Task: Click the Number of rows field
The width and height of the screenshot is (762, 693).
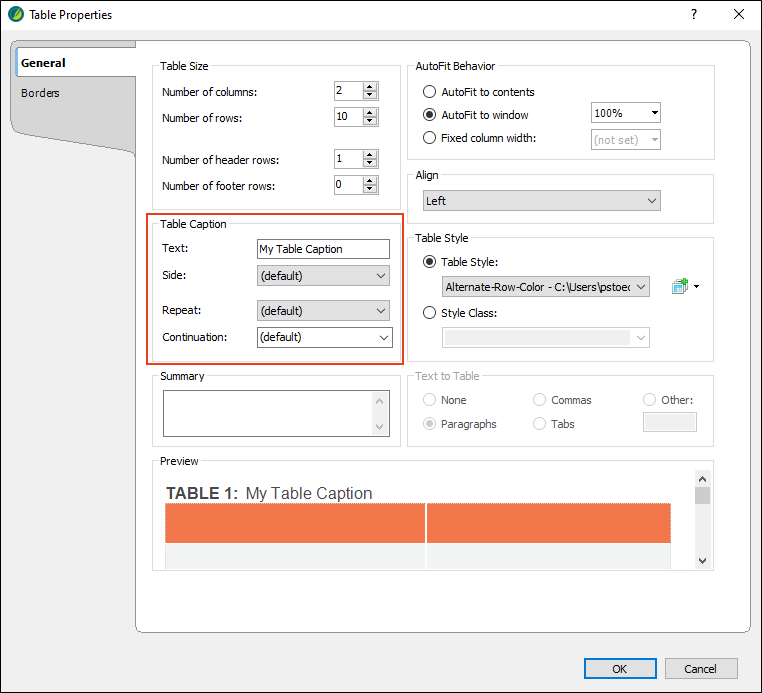Action: (348, 117)
